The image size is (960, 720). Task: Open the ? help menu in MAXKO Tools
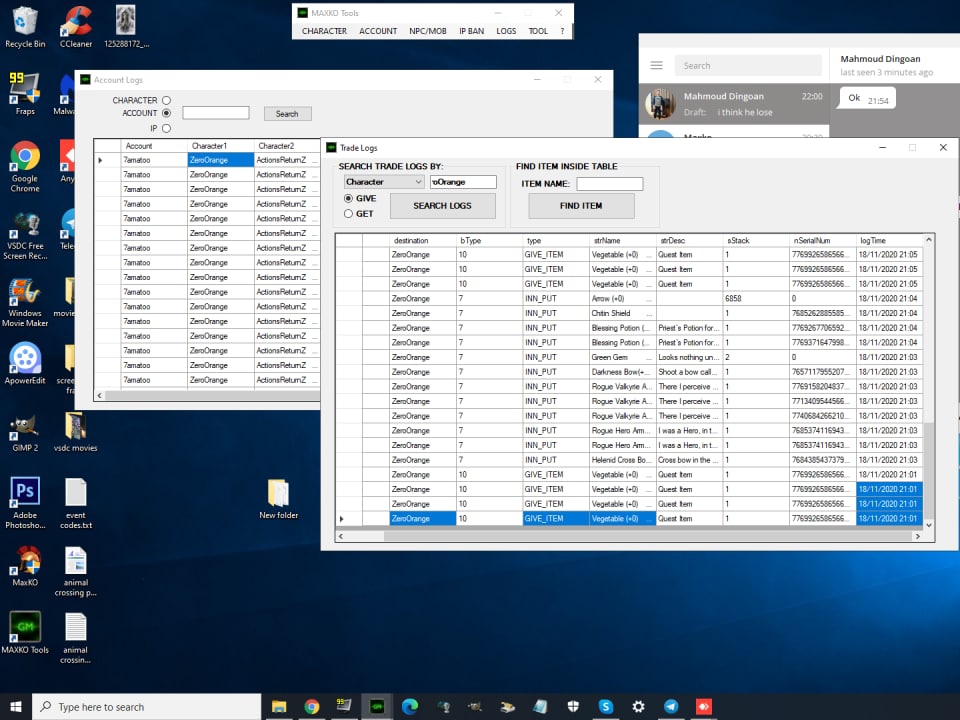562,31
